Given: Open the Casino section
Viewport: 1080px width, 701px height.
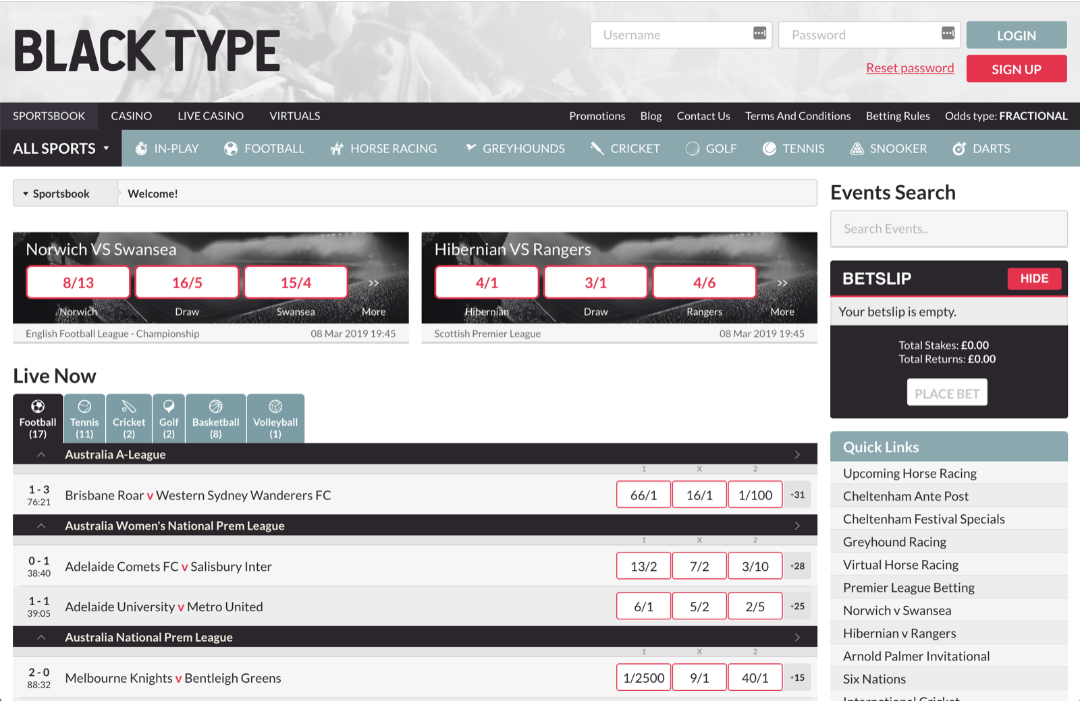Looking at the screenshot, I should pyautogui.click(x=132, y=116).
